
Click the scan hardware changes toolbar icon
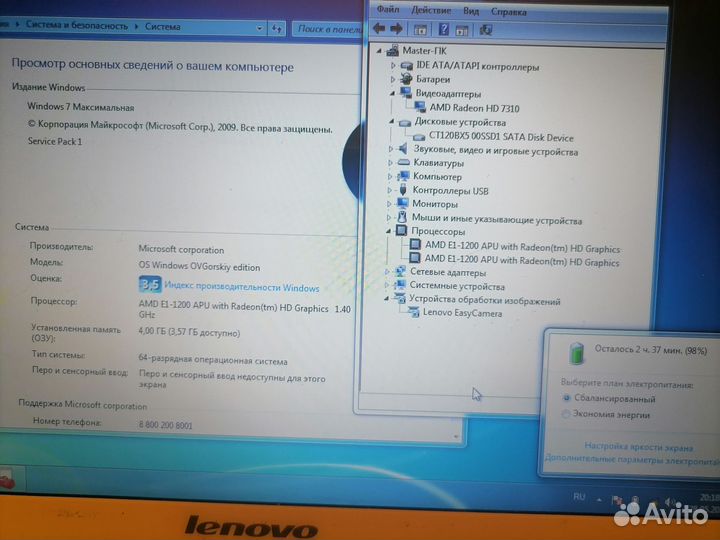(x=485, y=30)
